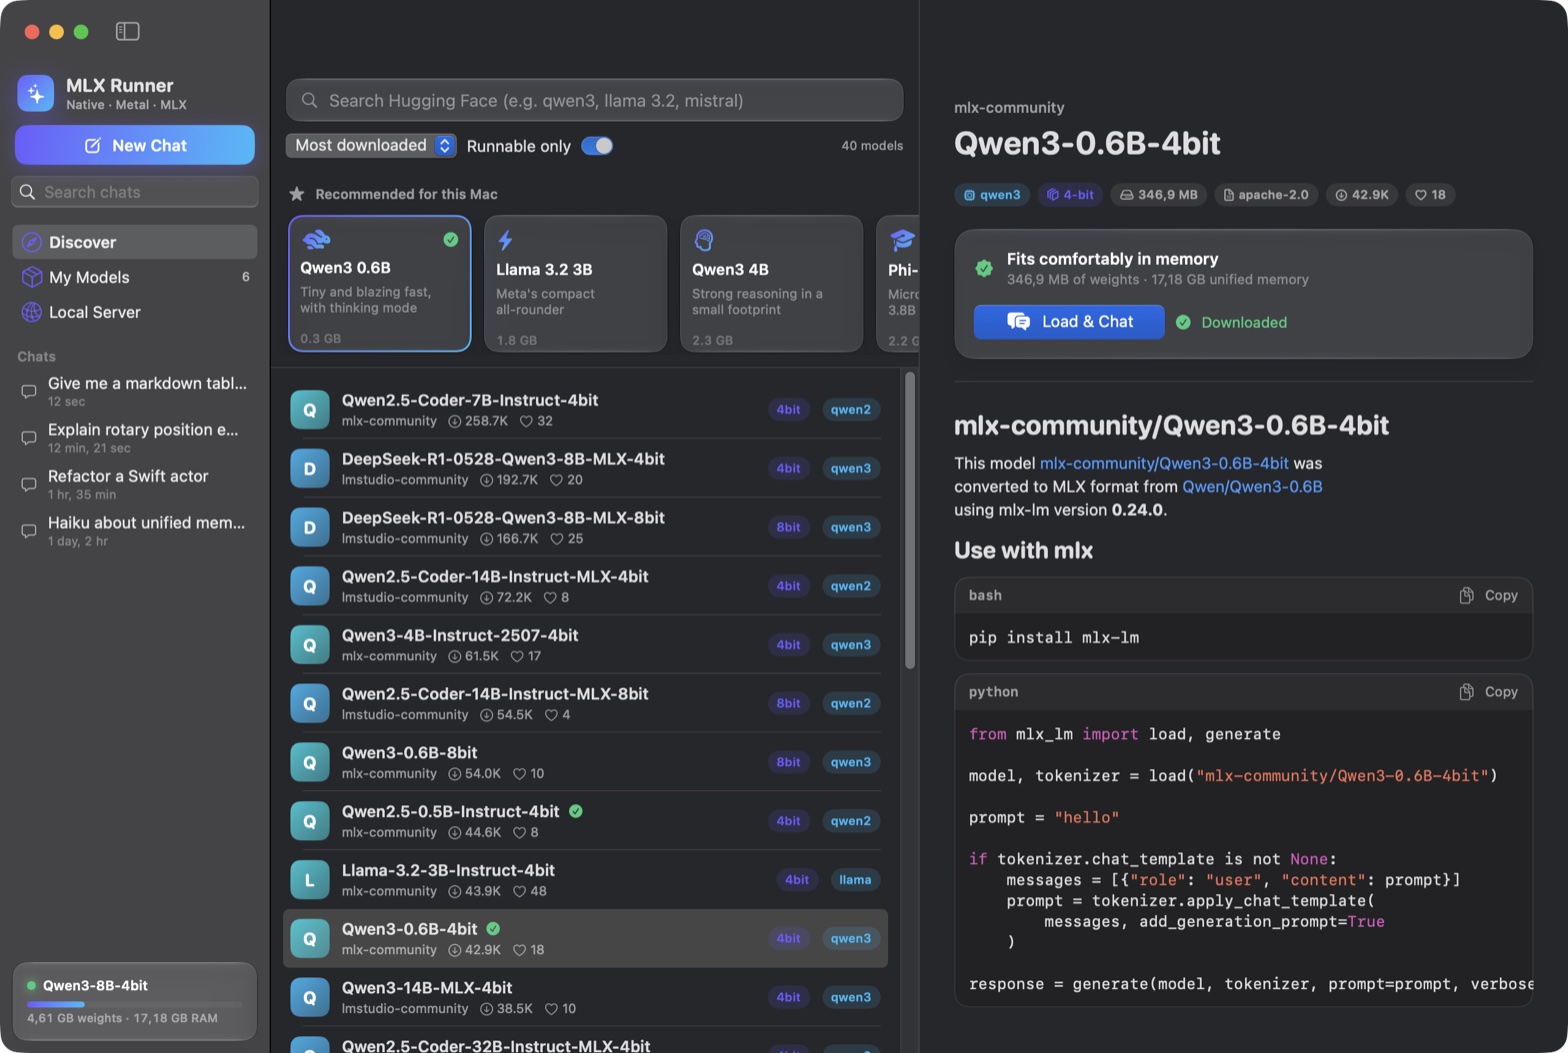Click the Llama 3.2 3B lightning icon
The width and height of the screenshot is (1568, 1053).
click(x=506, y=240)
